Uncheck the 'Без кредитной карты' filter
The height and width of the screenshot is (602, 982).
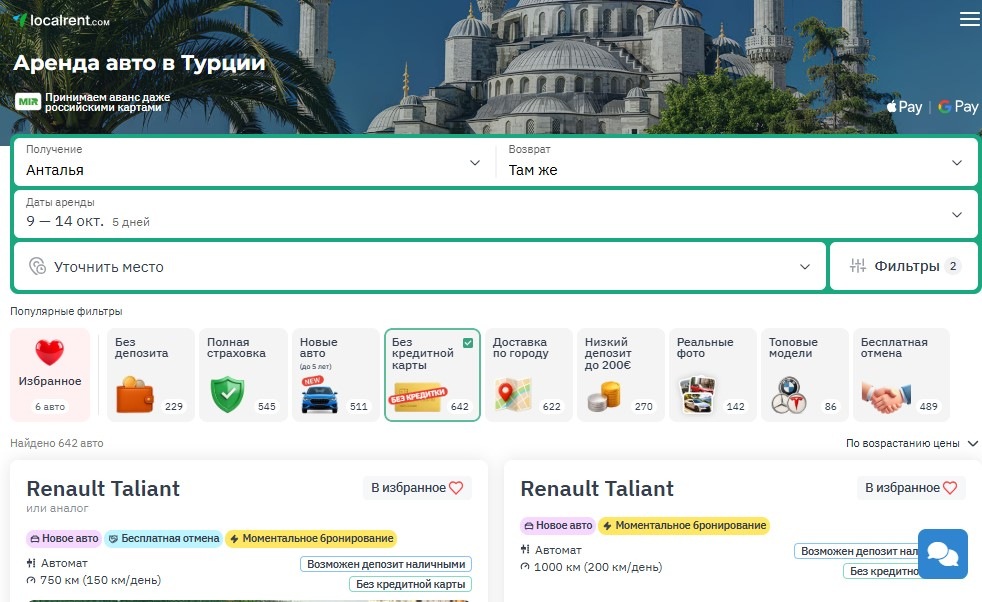(x=432, y=375)
